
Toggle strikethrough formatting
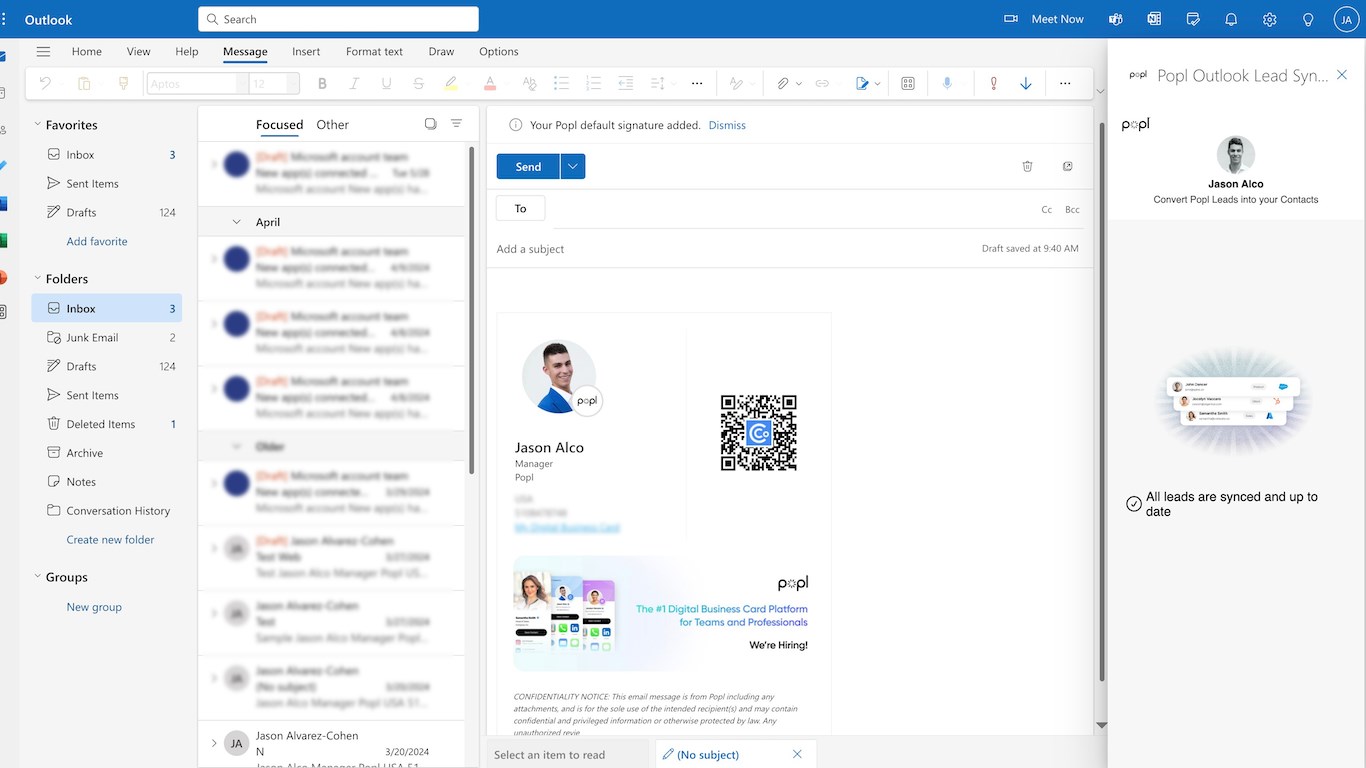(418, 84)
